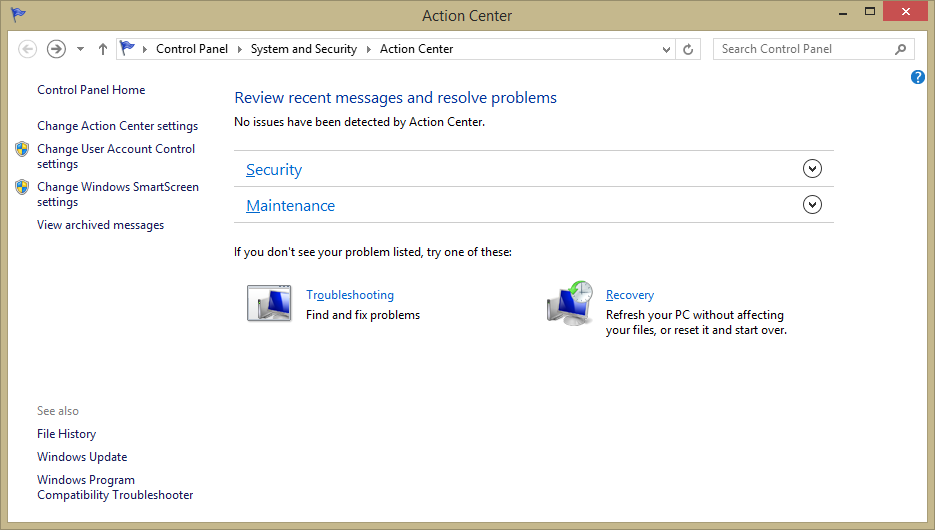This screenshot has width=935, height=530.
Task: Open Control Panel Home
Action: tap(91, 89)
